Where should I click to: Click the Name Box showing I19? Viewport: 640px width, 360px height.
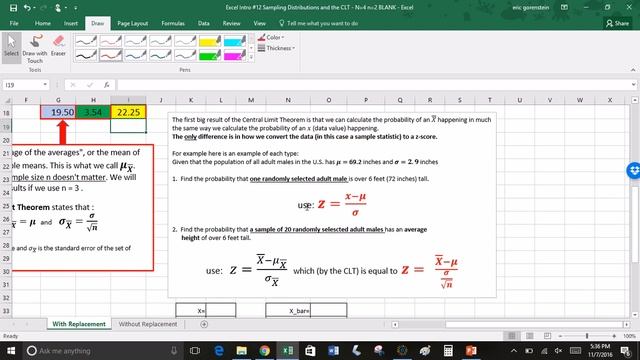pyautogui.click(x=22, y=85)
